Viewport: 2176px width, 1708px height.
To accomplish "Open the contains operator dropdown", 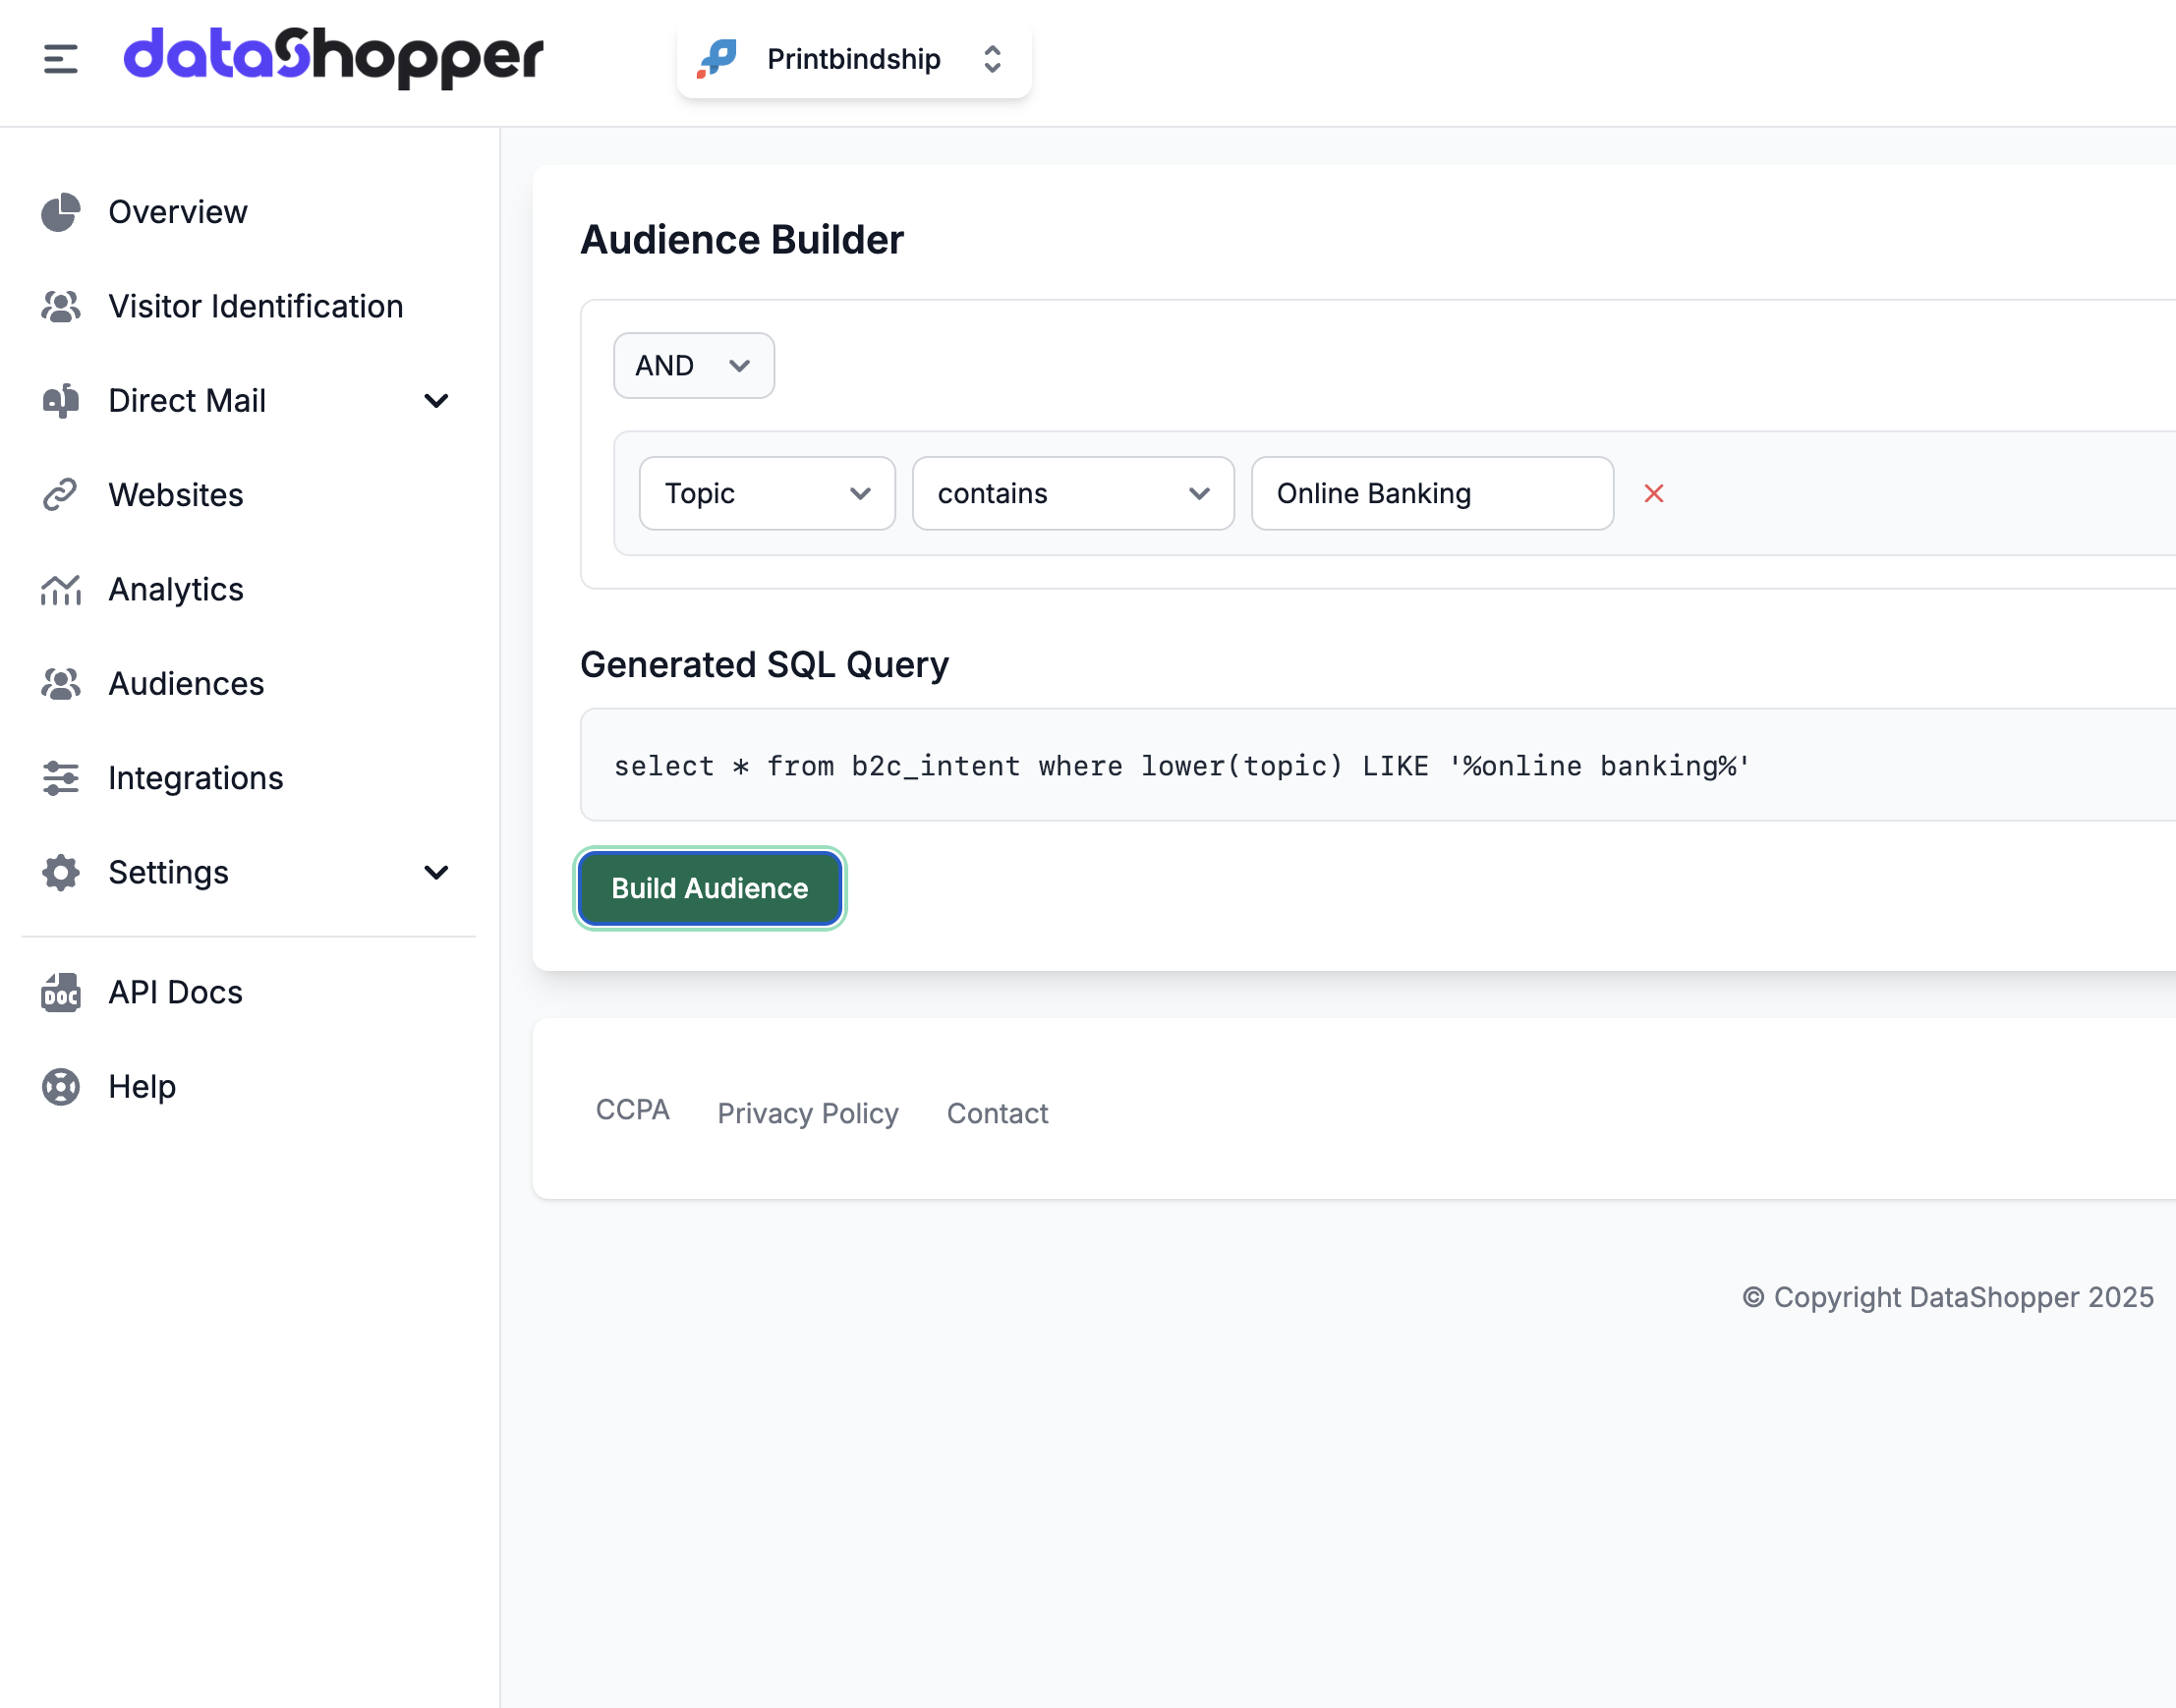I will 1072,493.
